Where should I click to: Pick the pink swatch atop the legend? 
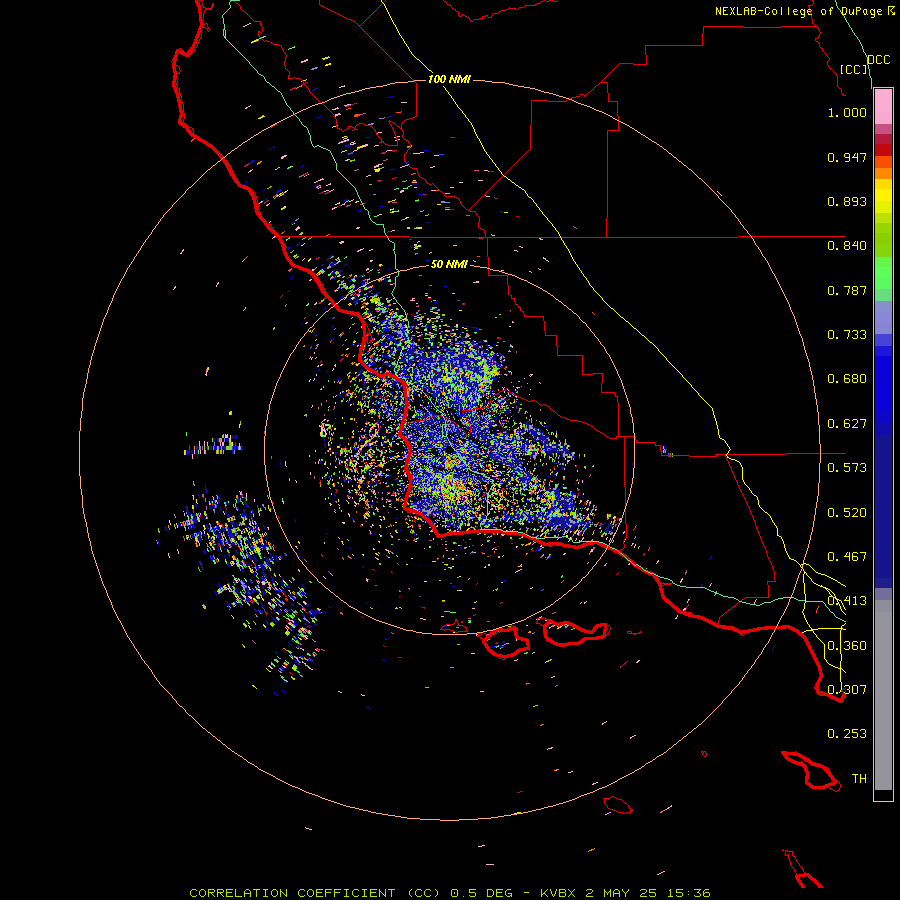[883, 107]
